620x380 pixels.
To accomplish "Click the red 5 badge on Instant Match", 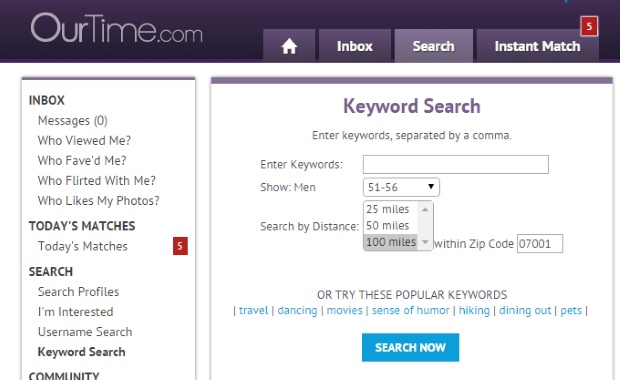I will 589,26.
